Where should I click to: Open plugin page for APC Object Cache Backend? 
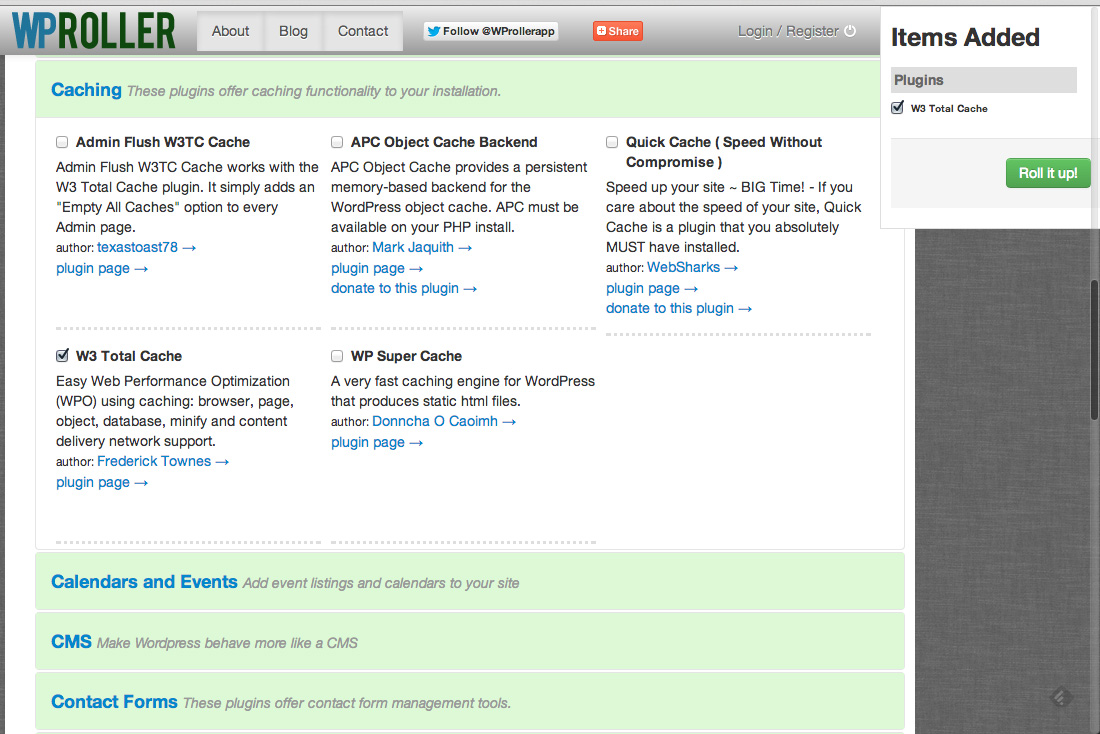377,268
